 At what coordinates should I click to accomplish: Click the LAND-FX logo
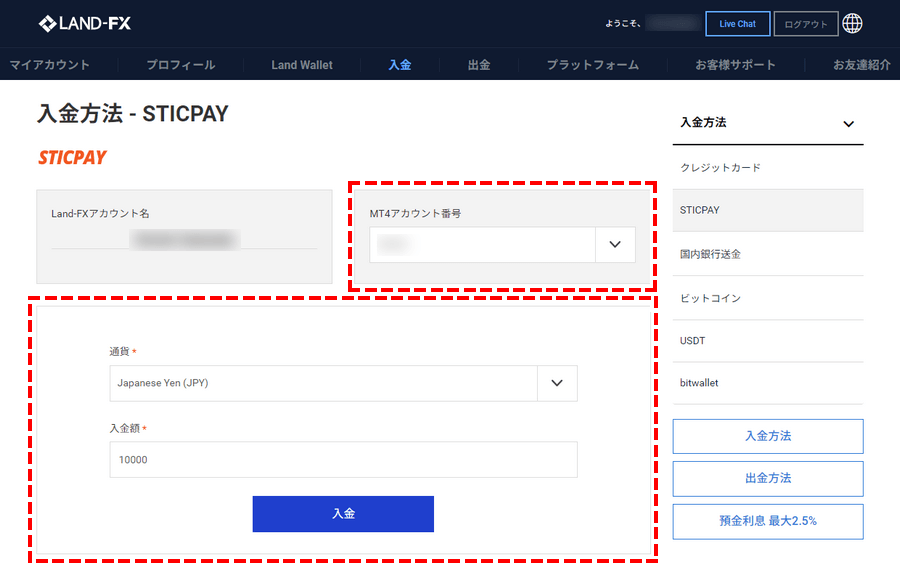point(85,24)
